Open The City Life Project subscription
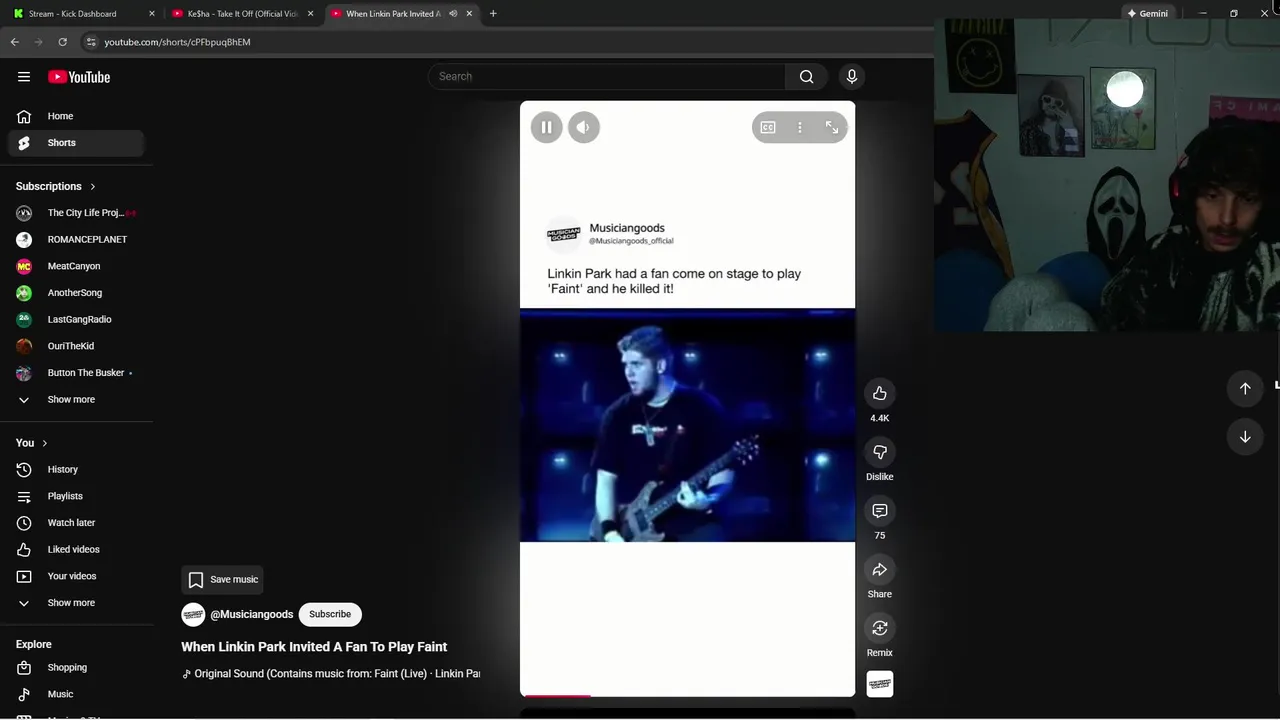 tap(76, 213)
